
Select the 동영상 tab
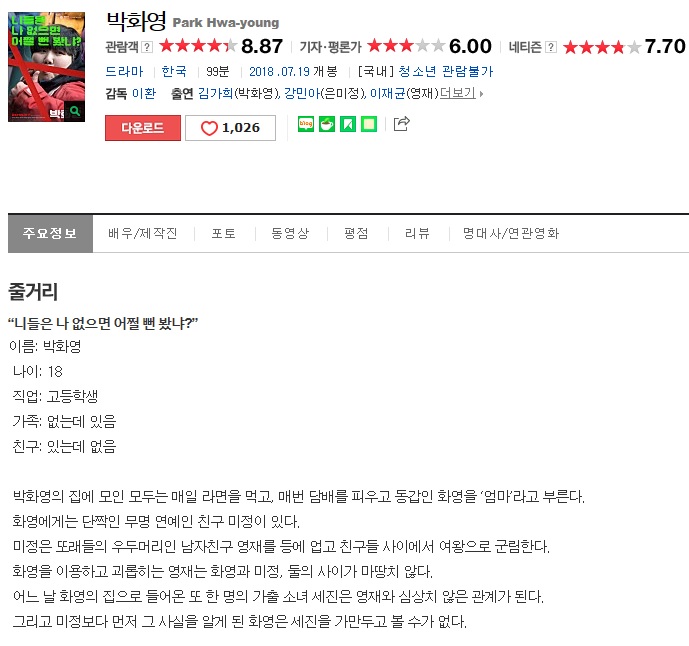(x=290, y=233)
